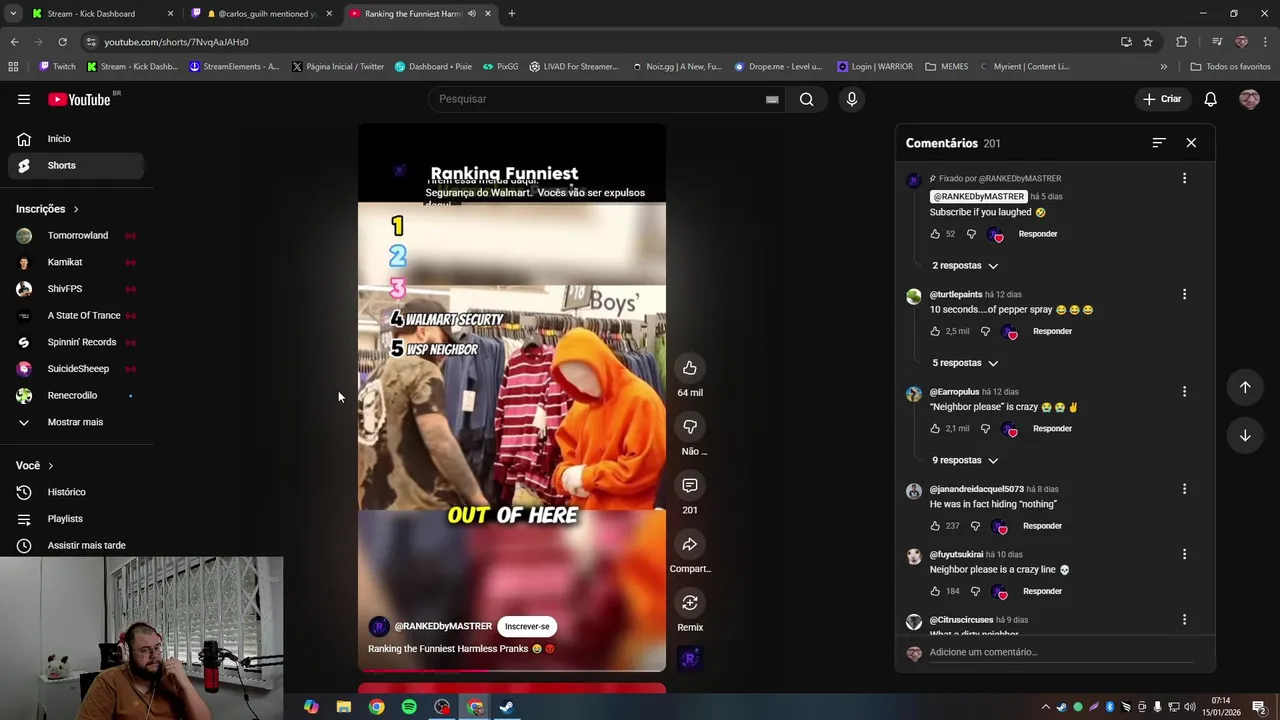Dislike the Earropulus comment

985,428
